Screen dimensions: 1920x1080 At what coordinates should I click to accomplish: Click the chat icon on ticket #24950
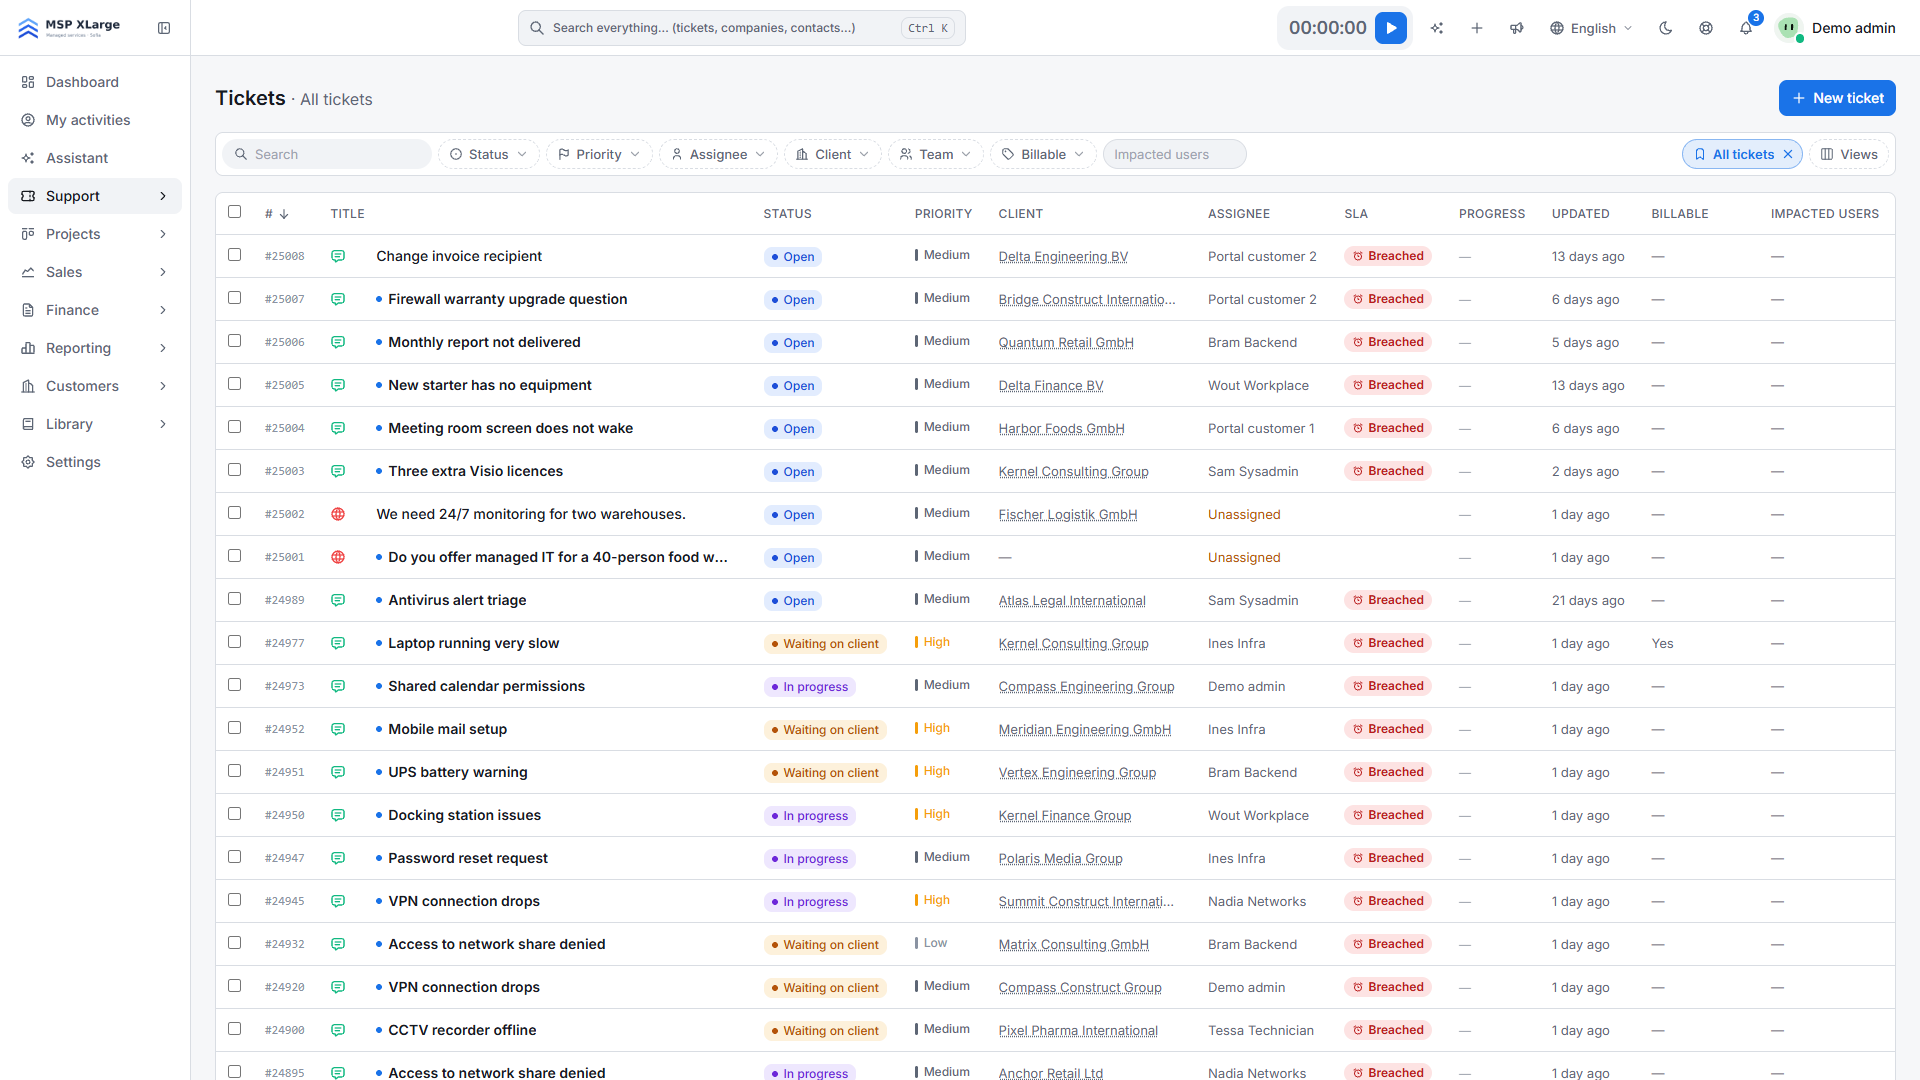(338, 815)
